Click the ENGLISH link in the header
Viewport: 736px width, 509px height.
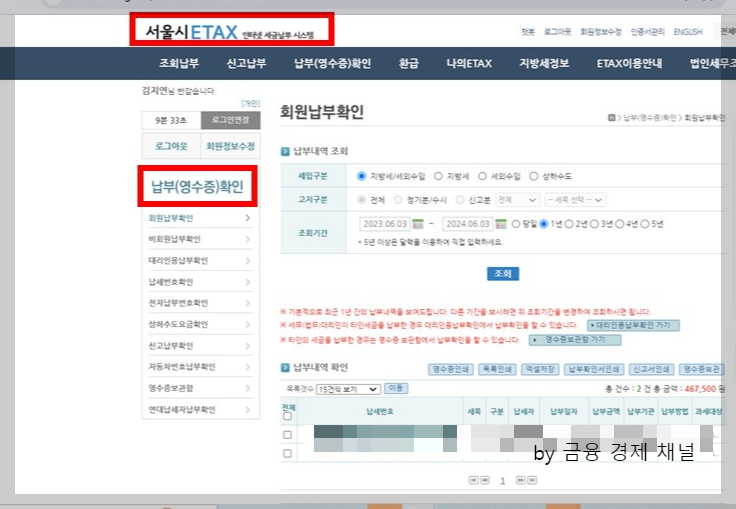click(x=688, y=32)
